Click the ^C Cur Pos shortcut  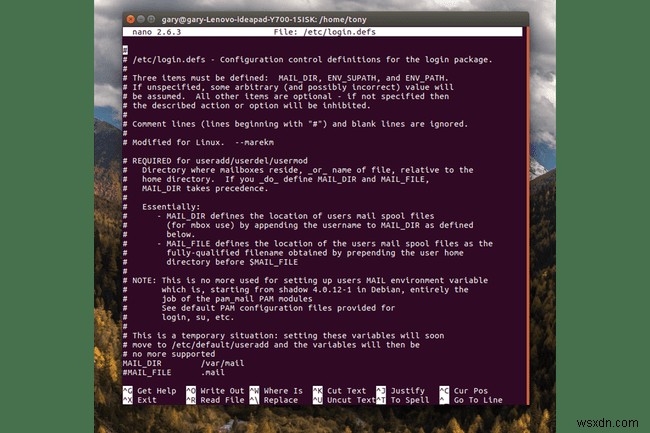click(x=464, y=391)
